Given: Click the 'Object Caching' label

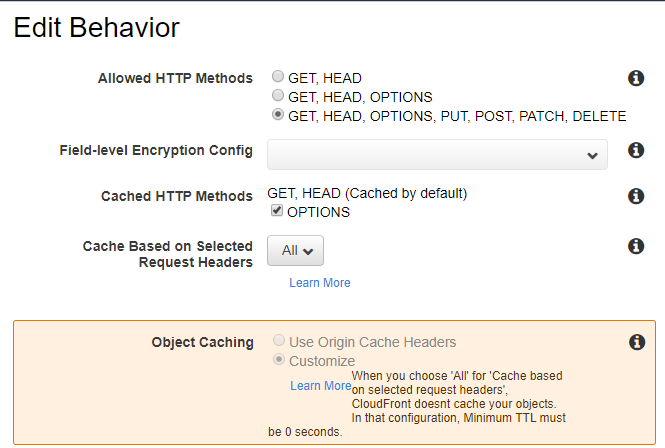Looking at the screenshot, I should coord(202,342).
